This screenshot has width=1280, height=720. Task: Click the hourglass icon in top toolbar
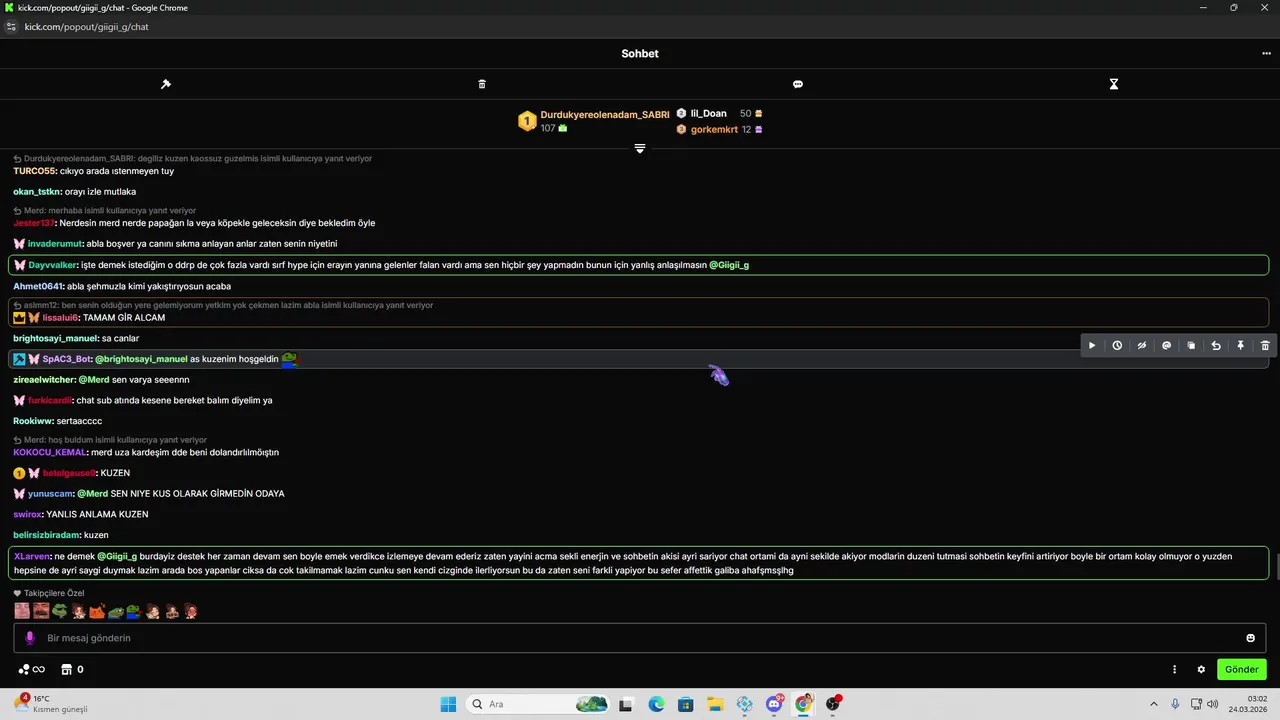click(1114, 84)
